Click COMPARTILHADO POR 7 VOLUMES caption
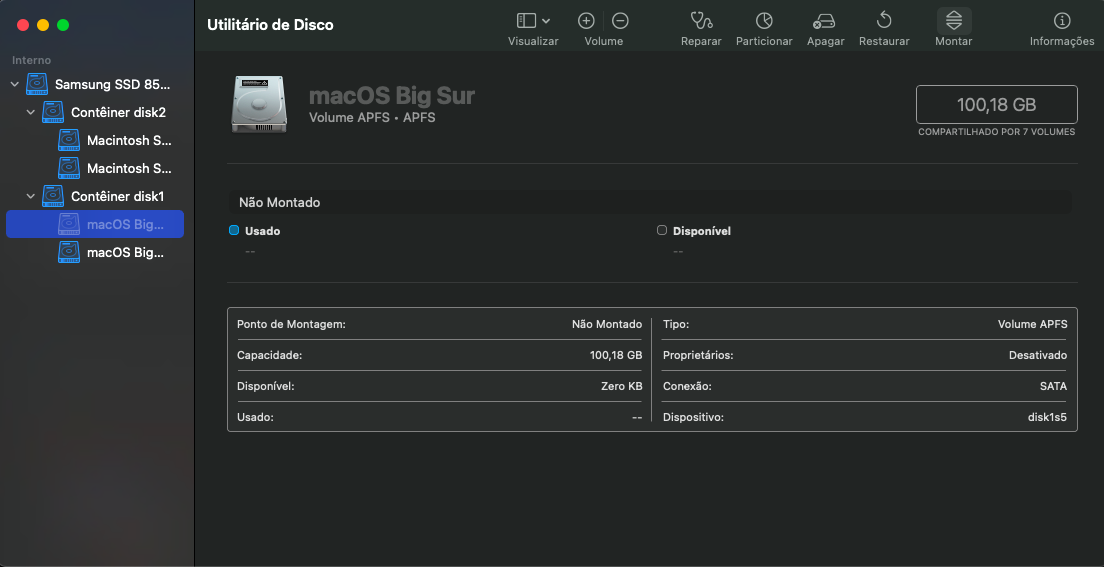Screen dimensions: 1104x567 click(x=996, y=132)
